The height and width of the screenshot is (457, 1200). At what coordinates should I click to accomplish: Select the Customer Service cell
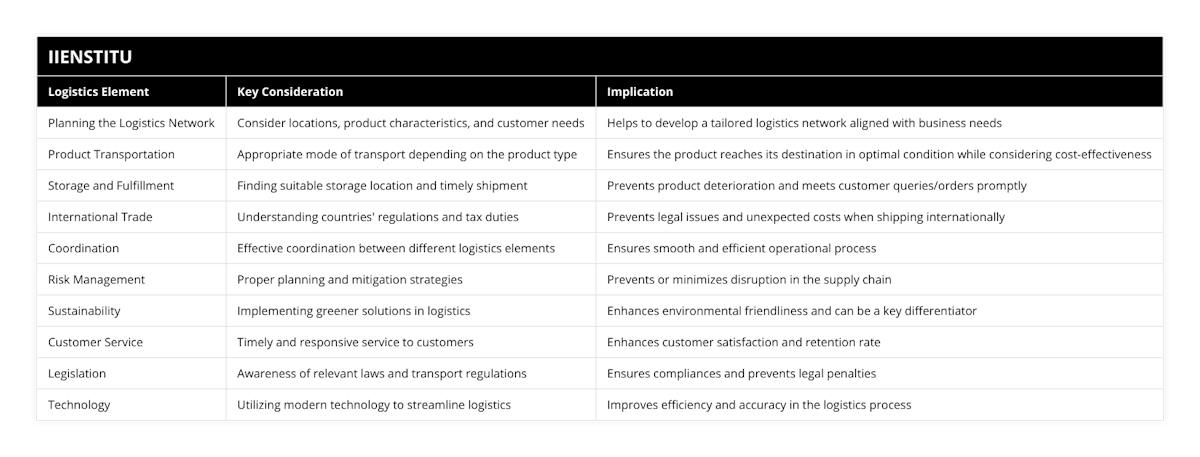95,342
